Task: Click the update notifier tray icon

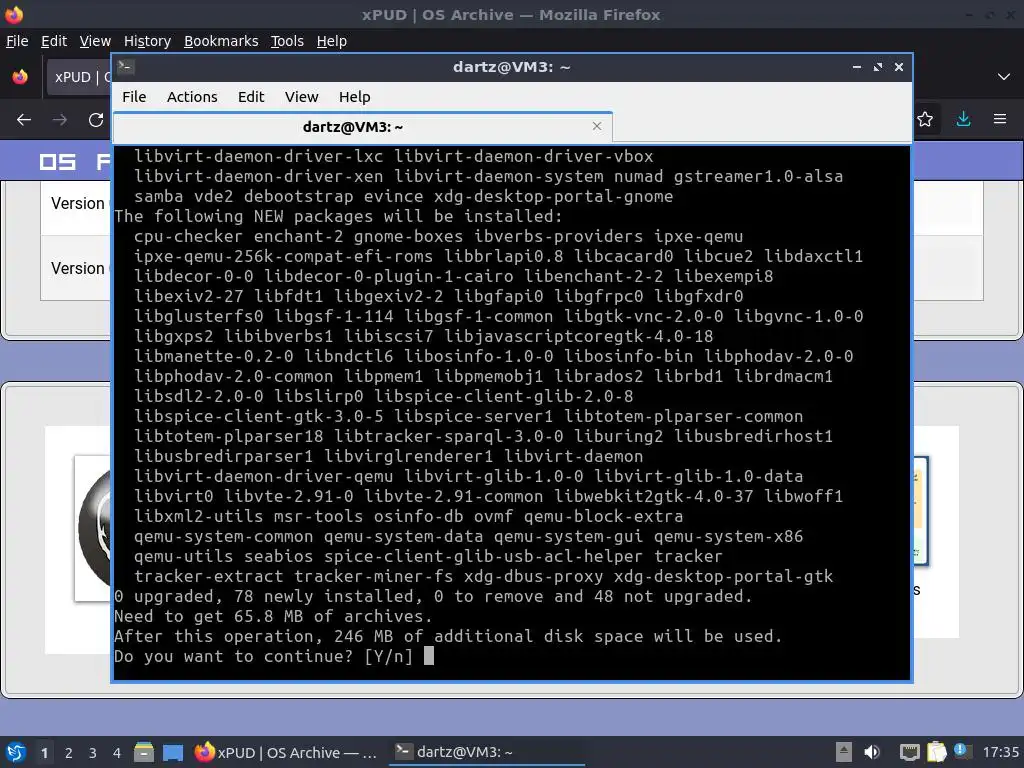Action: tap(961, 751)
